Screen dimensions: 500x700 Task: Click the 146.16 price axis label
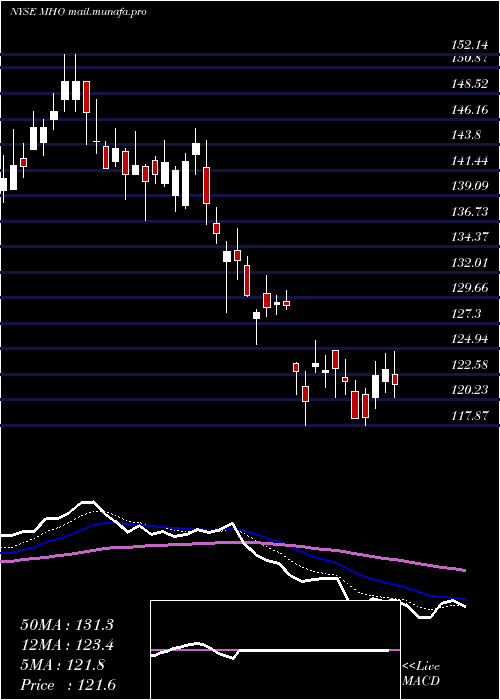(470, 109)
